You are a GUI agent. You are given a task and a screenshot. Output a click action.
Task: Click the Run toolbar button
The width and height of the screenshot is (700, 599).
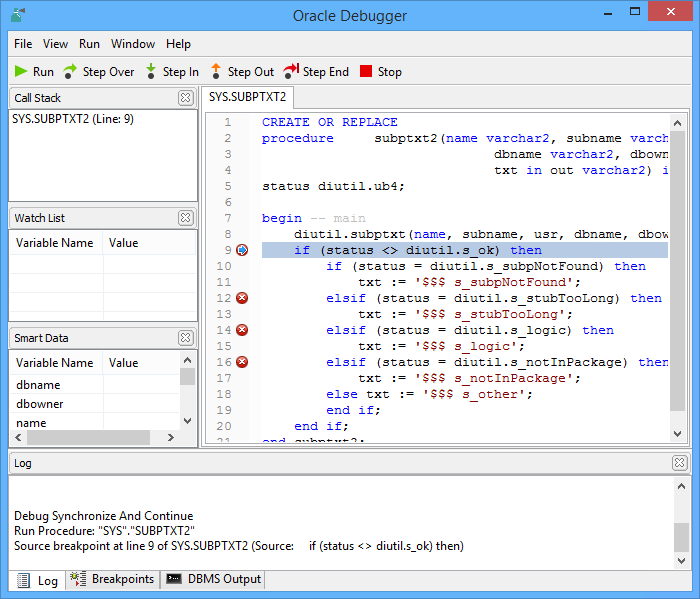click(x=34, y=71)
